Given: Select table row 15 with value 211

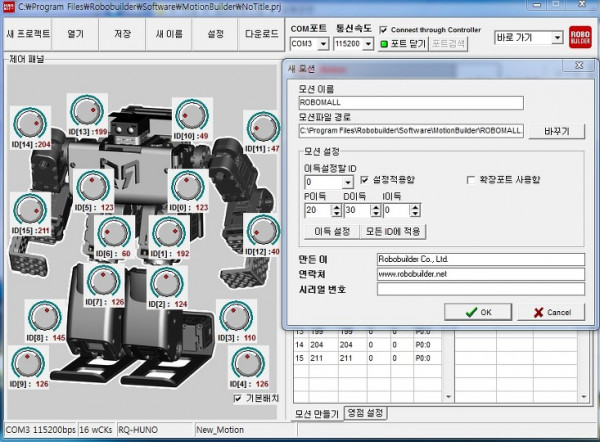Looking at the screenshot, I should click(367, 358).
